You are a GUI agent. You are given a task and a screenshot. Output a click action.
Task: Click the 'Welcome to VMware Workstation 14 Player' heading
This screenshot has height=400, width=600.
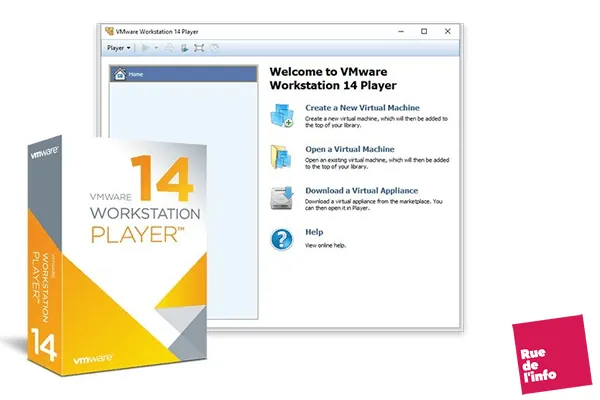pyautogui.click(x=333, y=78)
